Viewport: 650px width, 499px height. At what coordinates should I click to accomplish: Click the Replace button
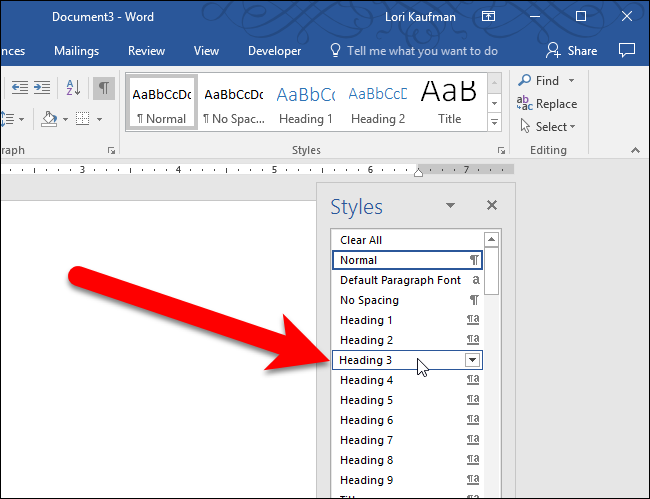coord(548,103)
